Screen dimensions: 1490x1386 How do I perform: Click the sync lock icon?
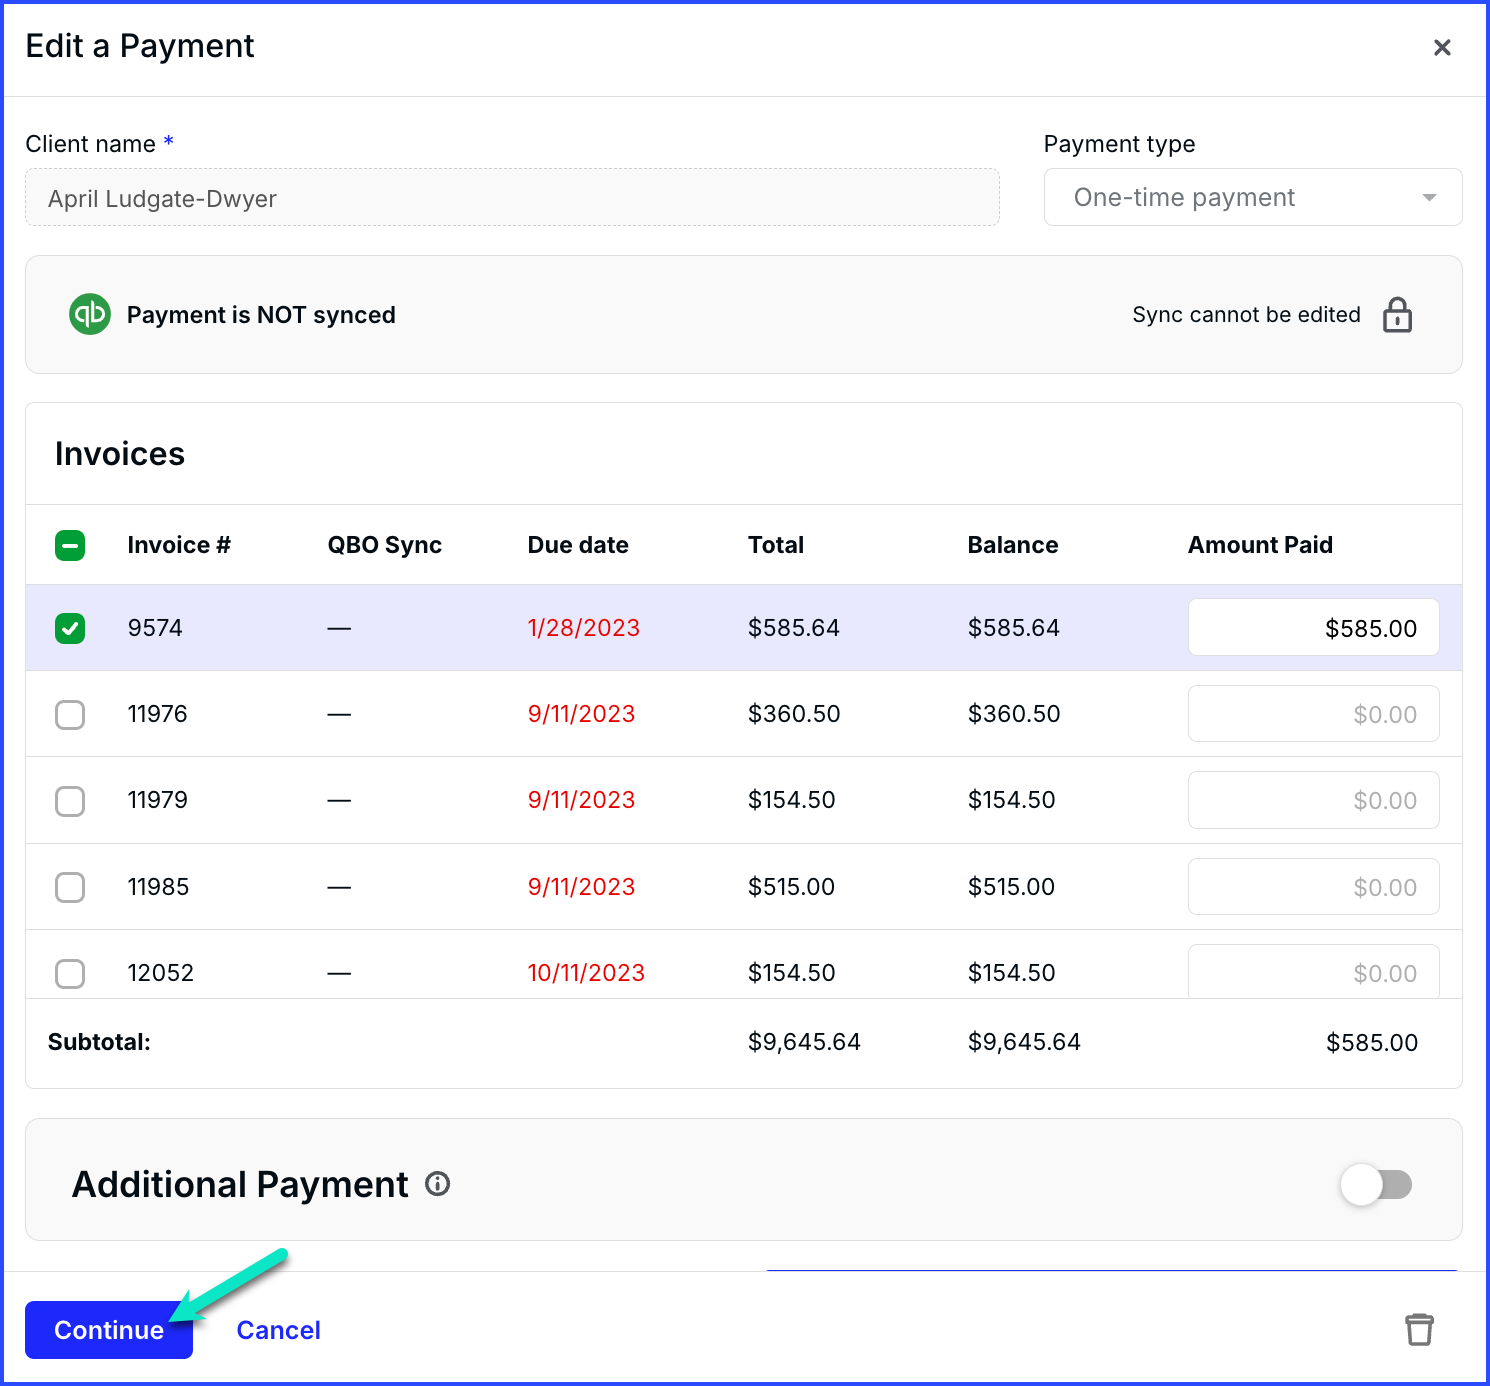point(1397,314)
